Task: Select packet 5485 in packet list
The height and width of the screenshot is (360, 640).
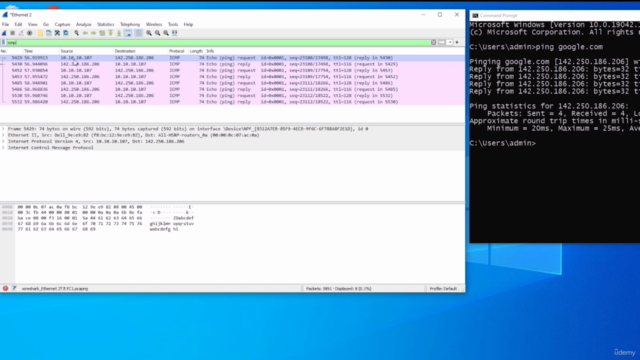Action: [x=232, y=83]
